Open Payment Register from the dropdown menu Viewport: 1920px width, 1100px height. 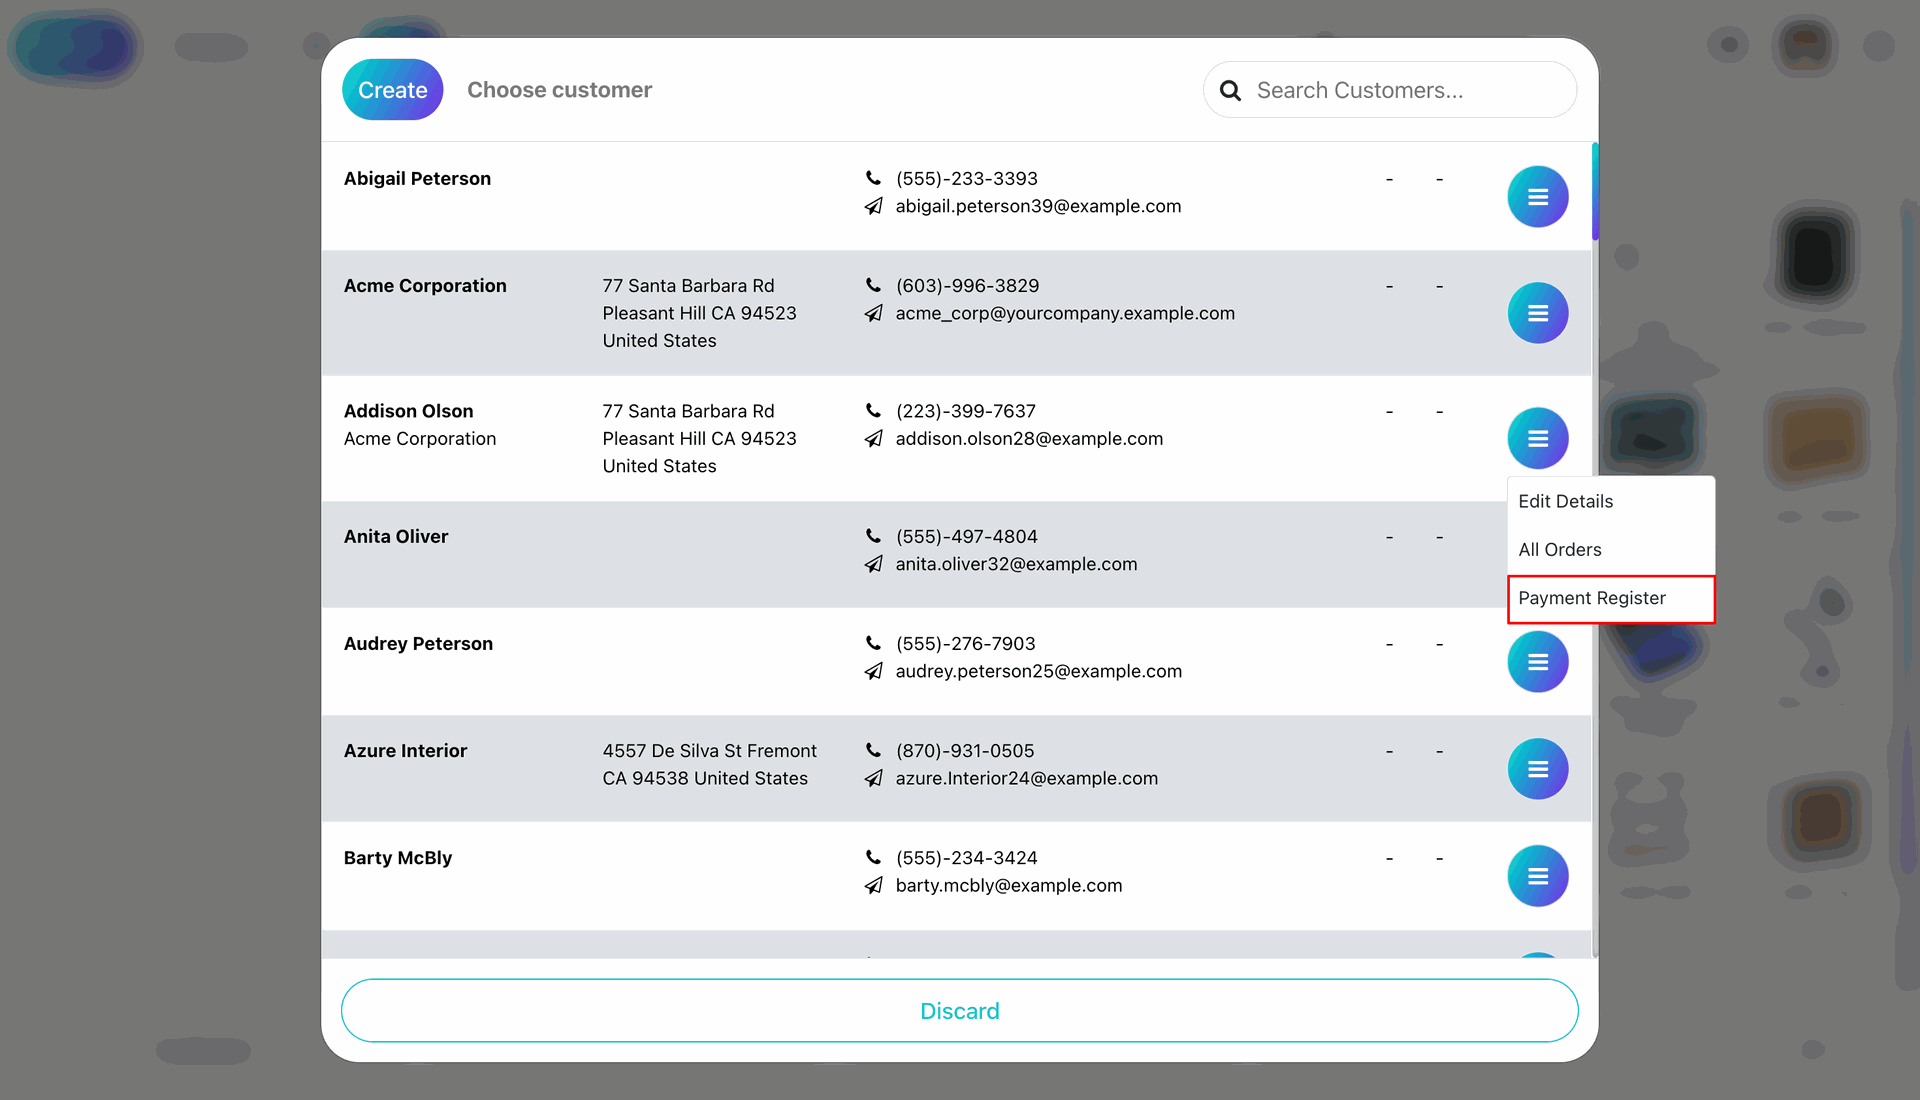point(1611,598)
